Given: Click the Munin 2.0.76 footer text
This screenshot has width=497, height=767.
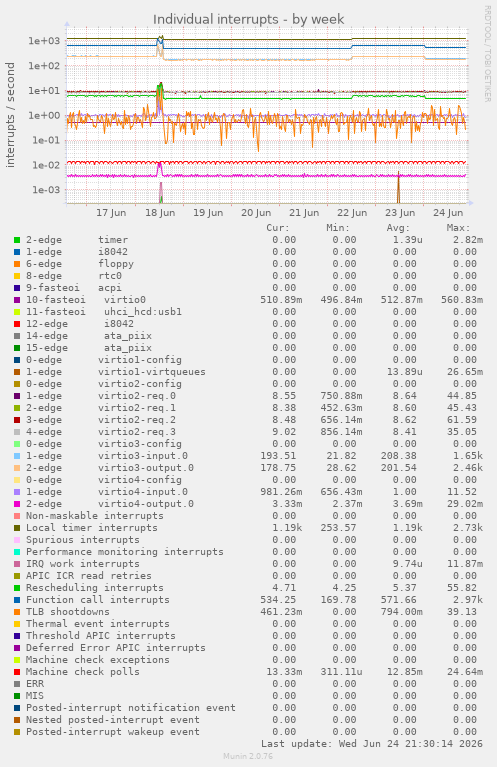Looking at the screenshot, I should pos(248,756).
